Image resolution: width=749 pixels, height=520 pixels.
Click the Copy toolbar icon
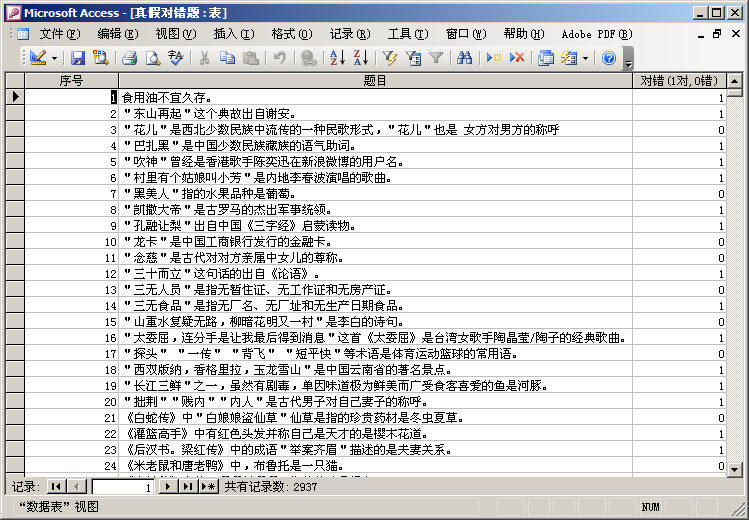(227, 58)
